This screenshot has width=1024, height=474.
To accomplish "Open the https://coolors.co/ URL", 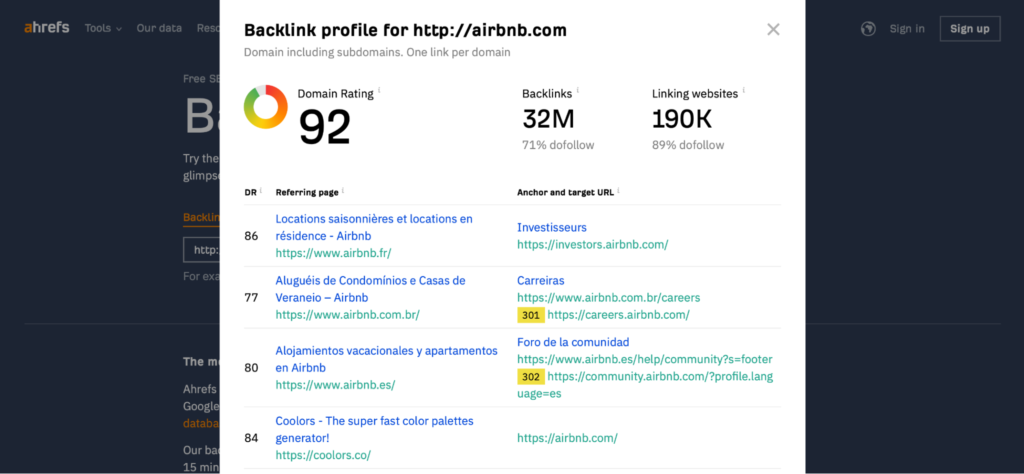I will pos(323,455).
